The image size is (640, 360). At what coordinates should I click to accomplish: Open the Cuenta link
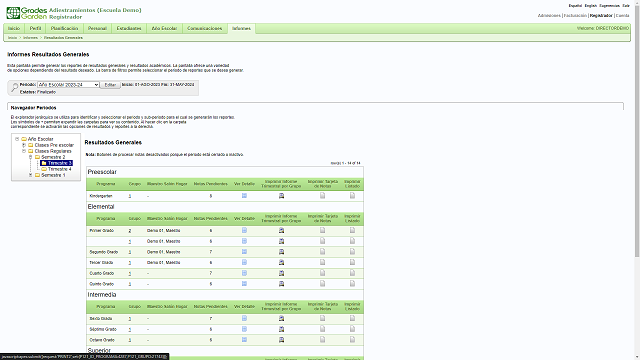pyautogui.click(x=622, y=16)
